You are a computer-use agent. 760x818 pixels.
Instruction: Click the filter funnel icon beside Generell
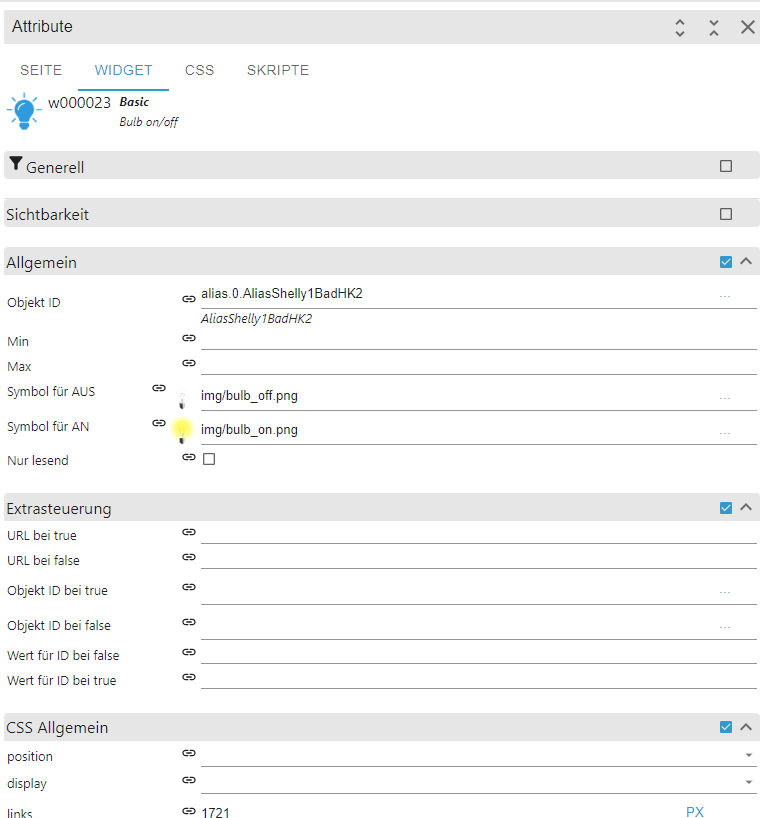pos(16,164)
